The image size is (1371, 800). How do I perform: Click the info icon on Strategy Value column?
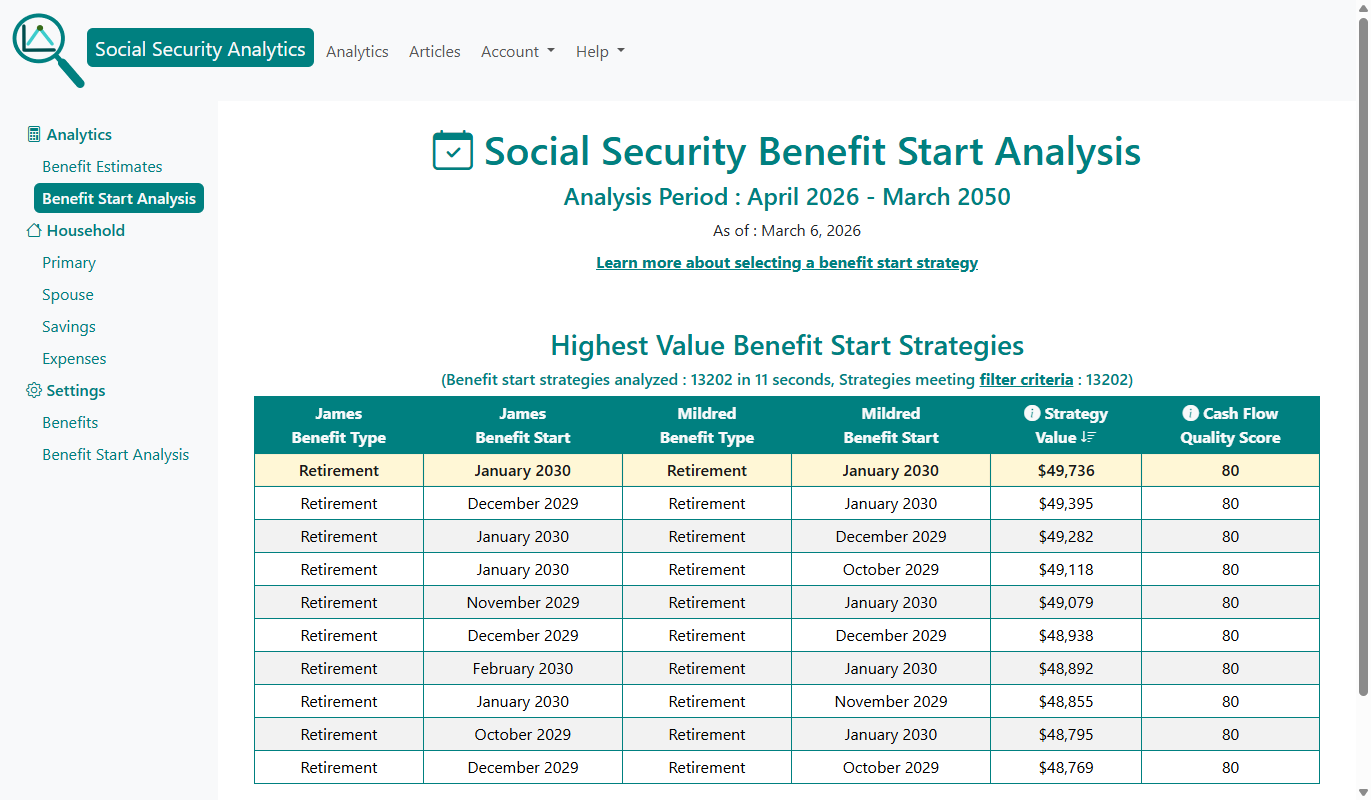1031,412
